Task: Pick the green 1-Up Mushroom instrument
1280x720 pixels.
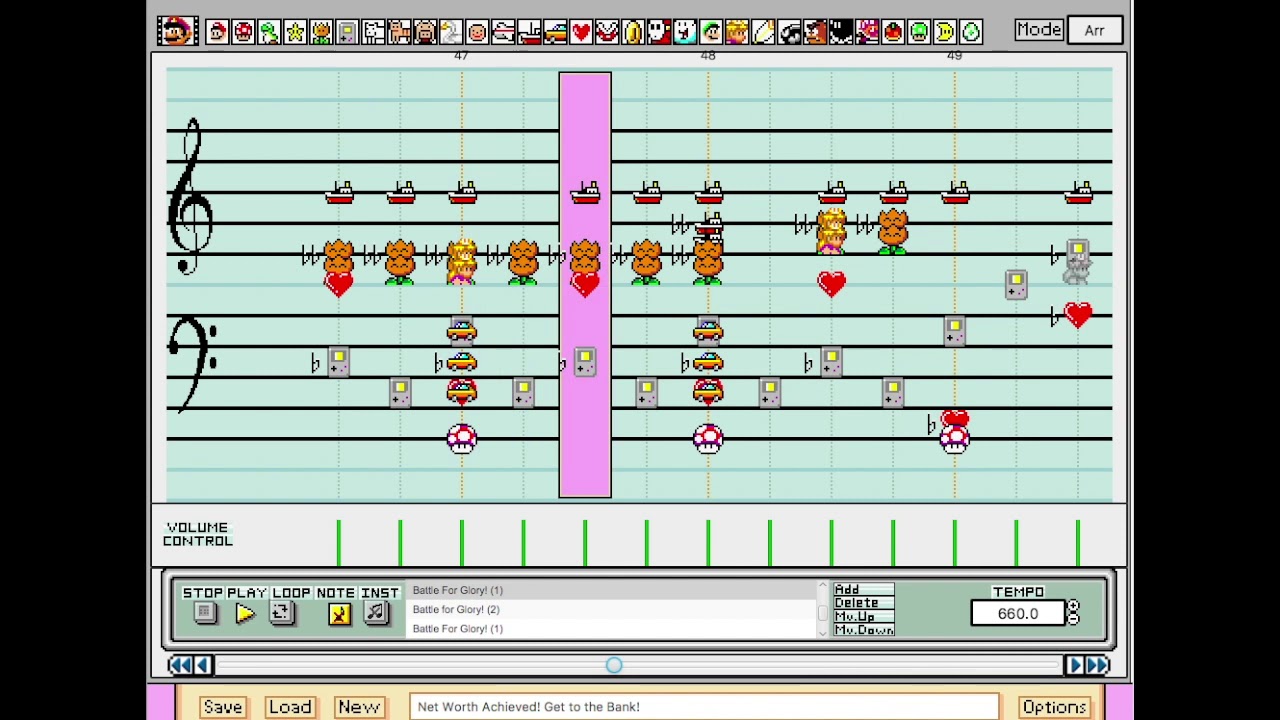Action: (919, 32)
